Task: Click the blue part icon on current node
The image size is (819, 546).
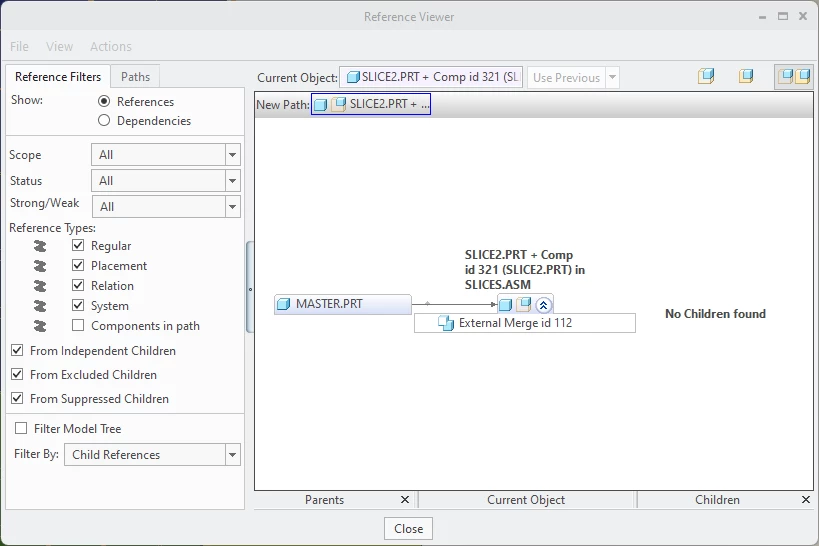Action: coord(505,305)
